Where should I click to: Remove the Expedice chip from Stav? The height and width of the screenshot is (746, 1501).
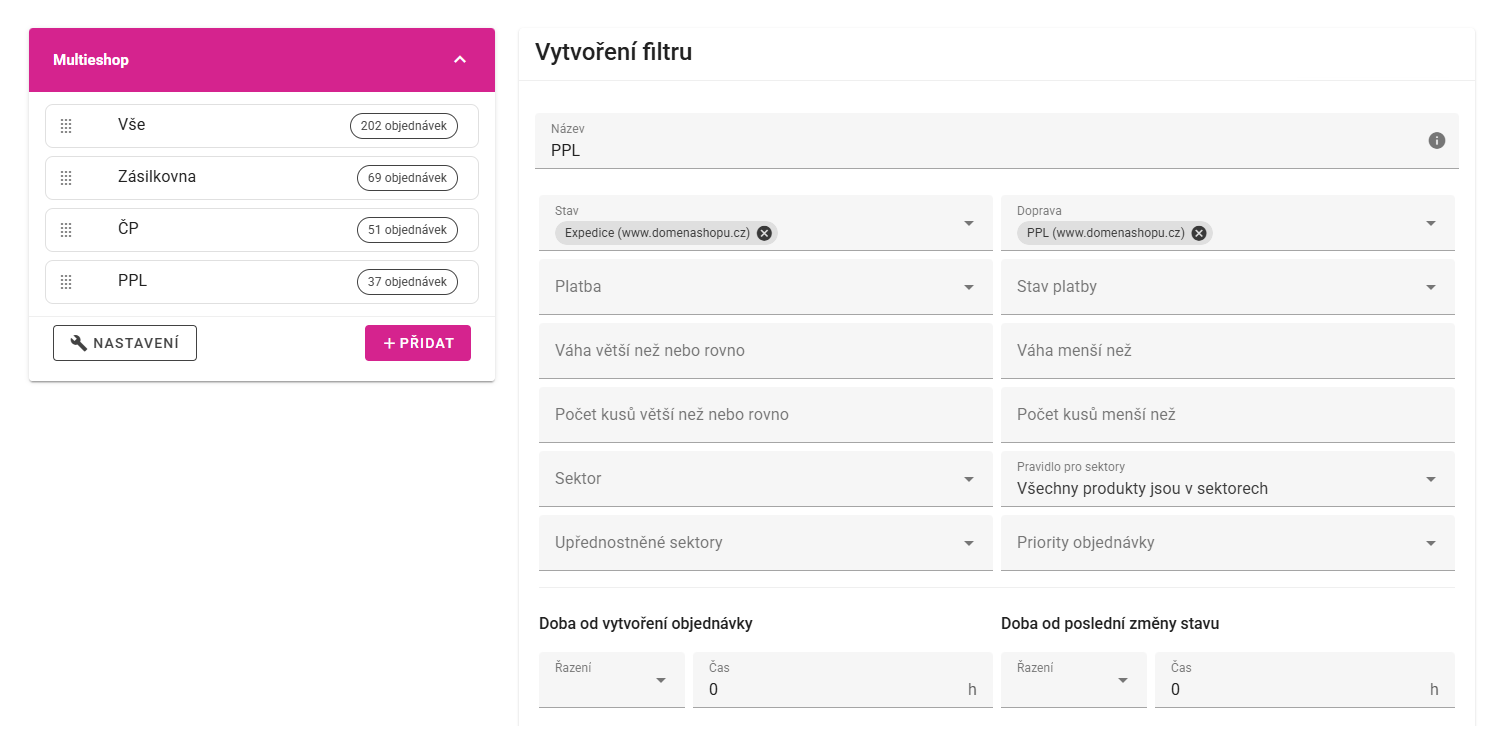[x=764, y=233]
